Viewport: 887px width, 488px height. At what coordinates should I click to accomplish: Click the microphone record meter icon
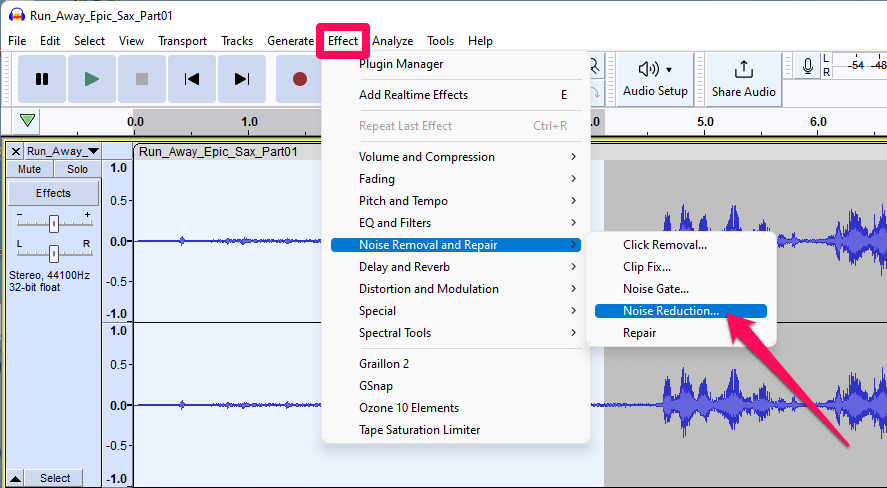tap(808, 66)
